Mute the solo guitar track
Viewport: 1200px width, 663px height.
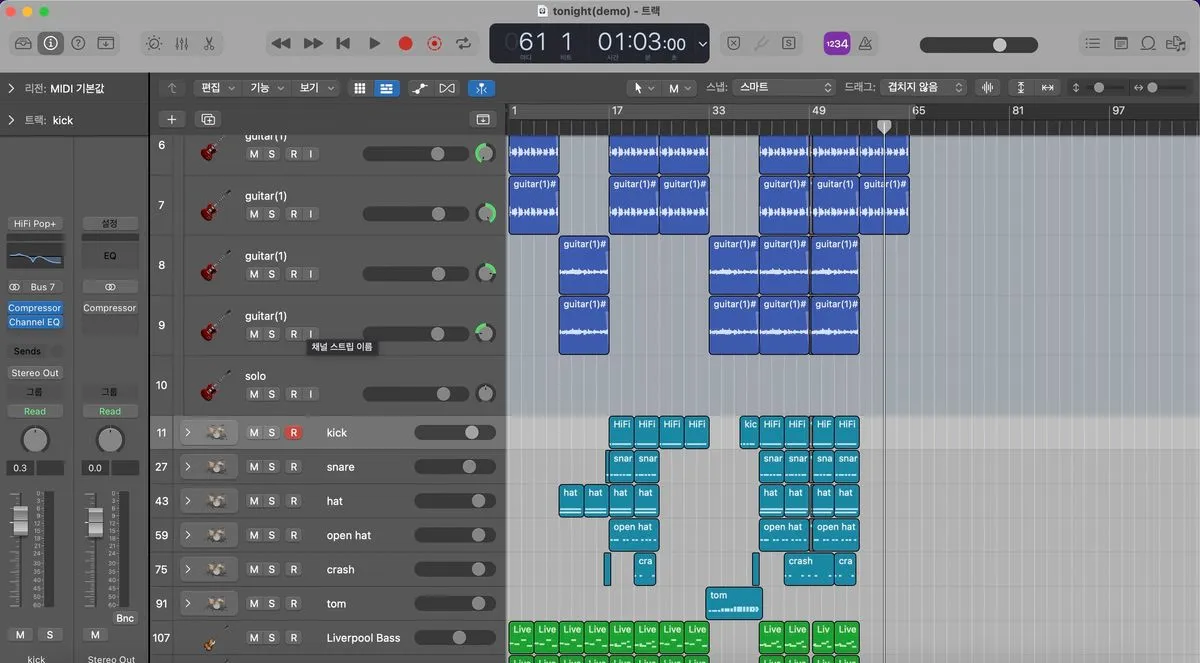pyautogui.click(x=254, y=394)
